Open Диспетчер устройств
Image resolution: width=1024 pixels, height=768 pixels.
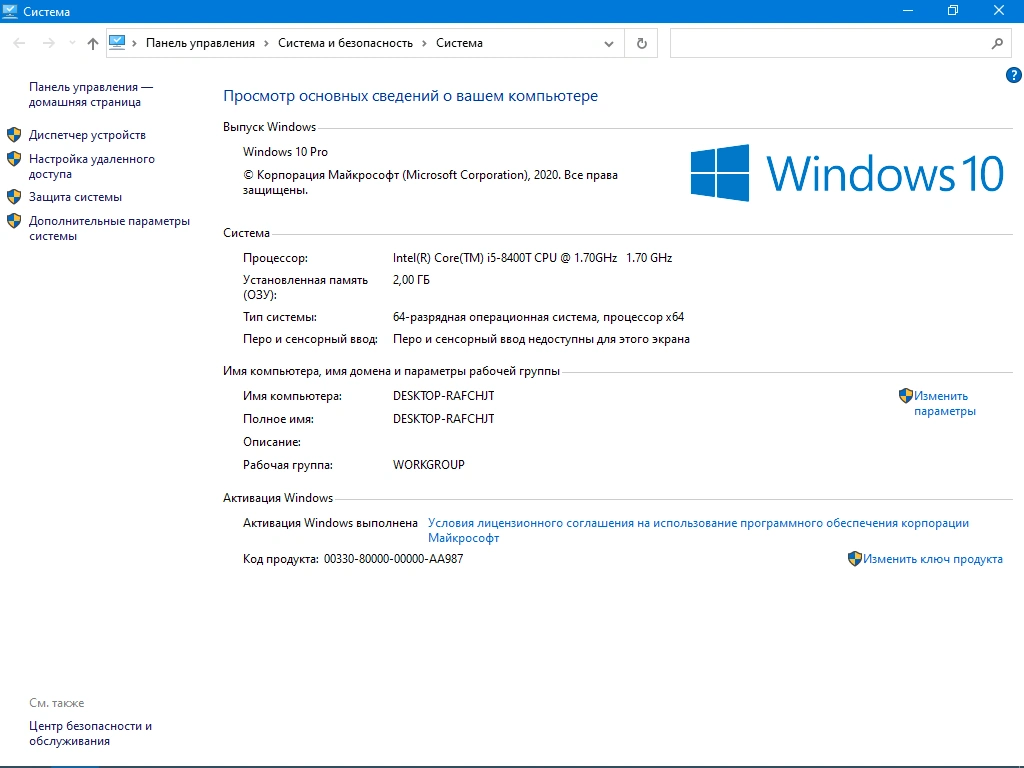coord(88,135)
